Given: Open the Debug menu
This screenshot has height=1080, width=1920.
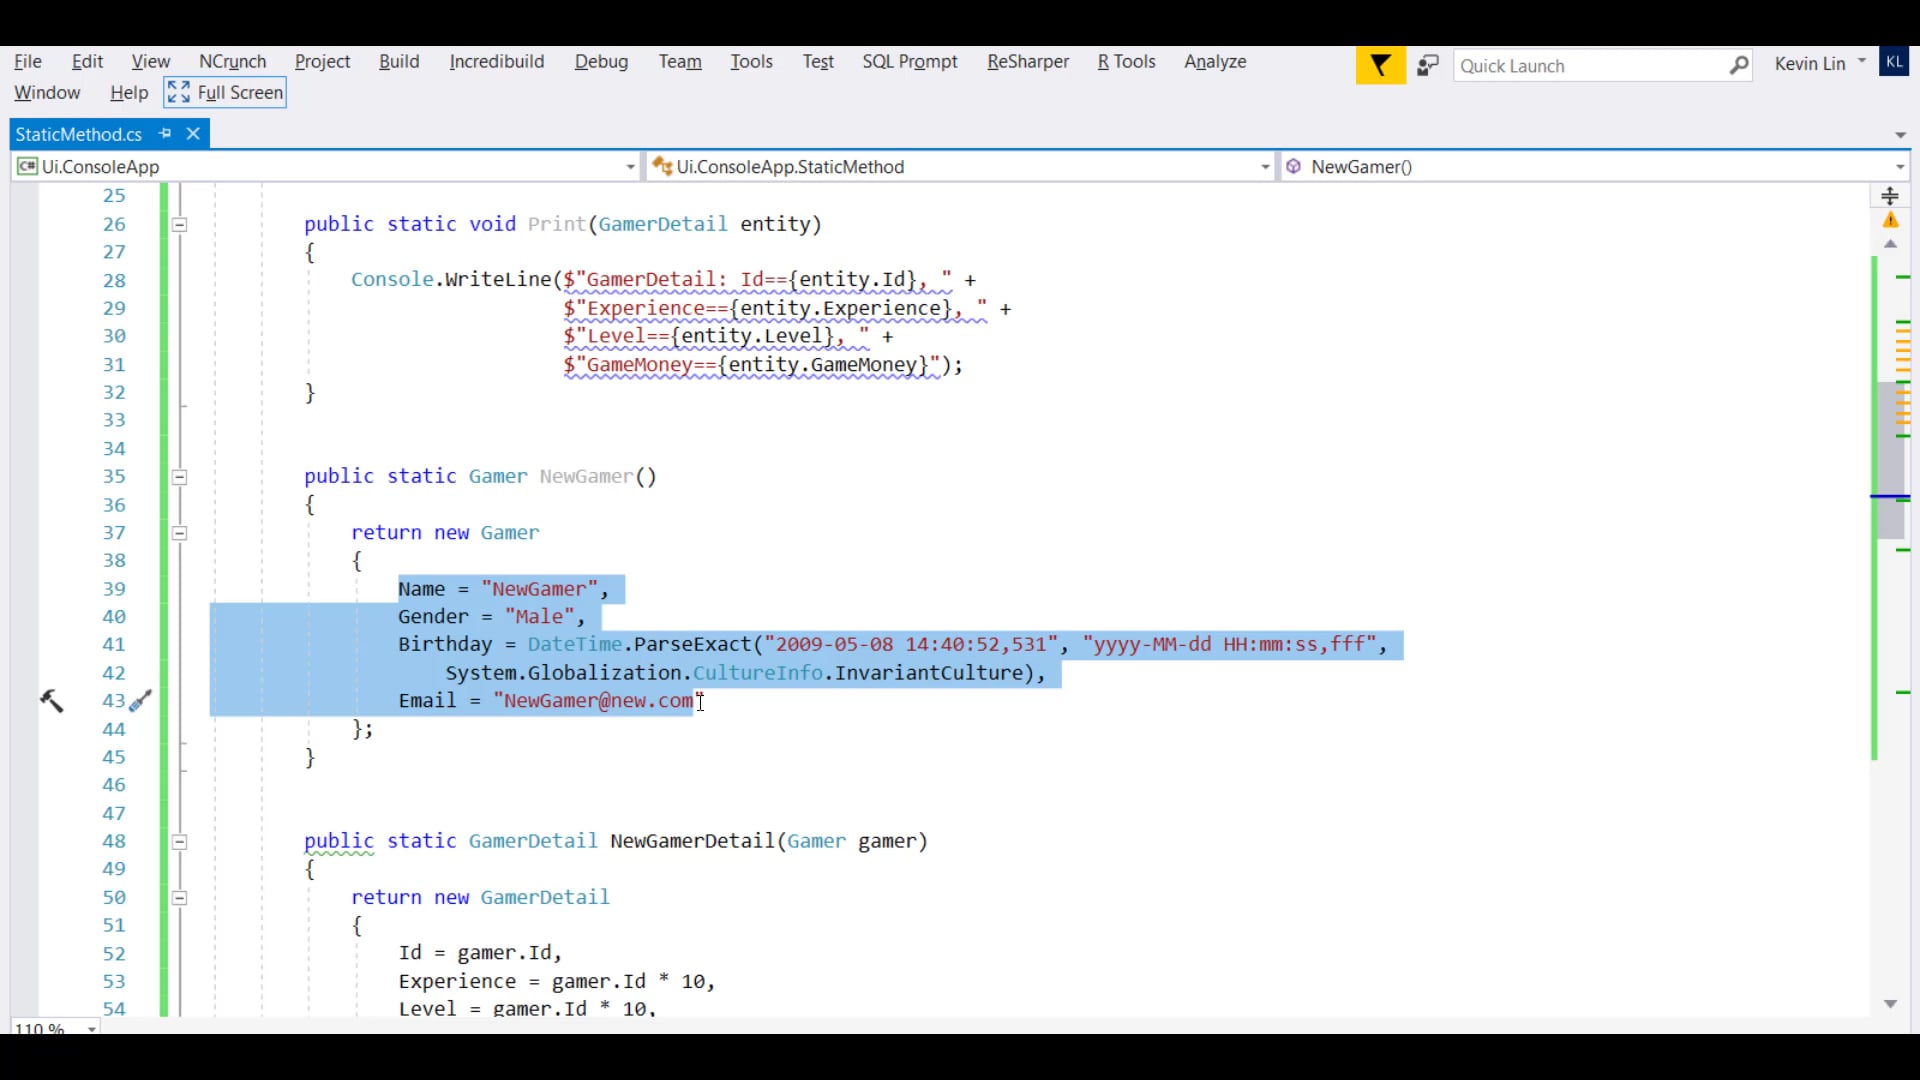Looking at the screenshot, I should 601,62.
